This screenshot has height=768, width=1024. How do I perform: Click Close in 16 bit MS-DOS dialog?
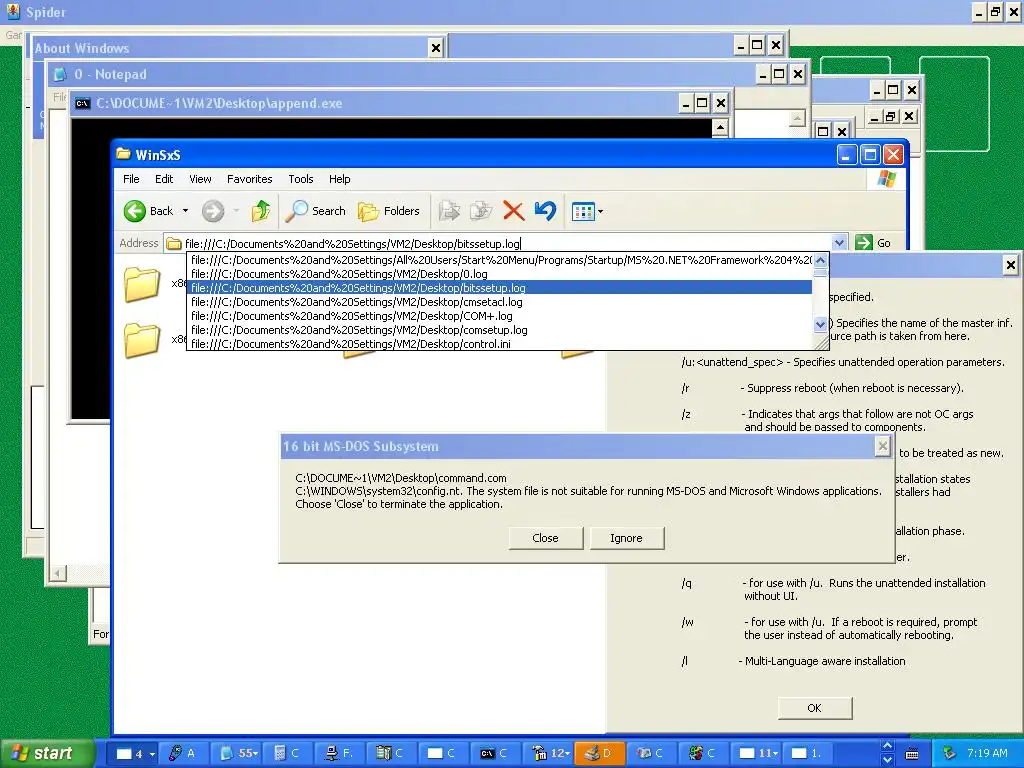pos(545,538)
